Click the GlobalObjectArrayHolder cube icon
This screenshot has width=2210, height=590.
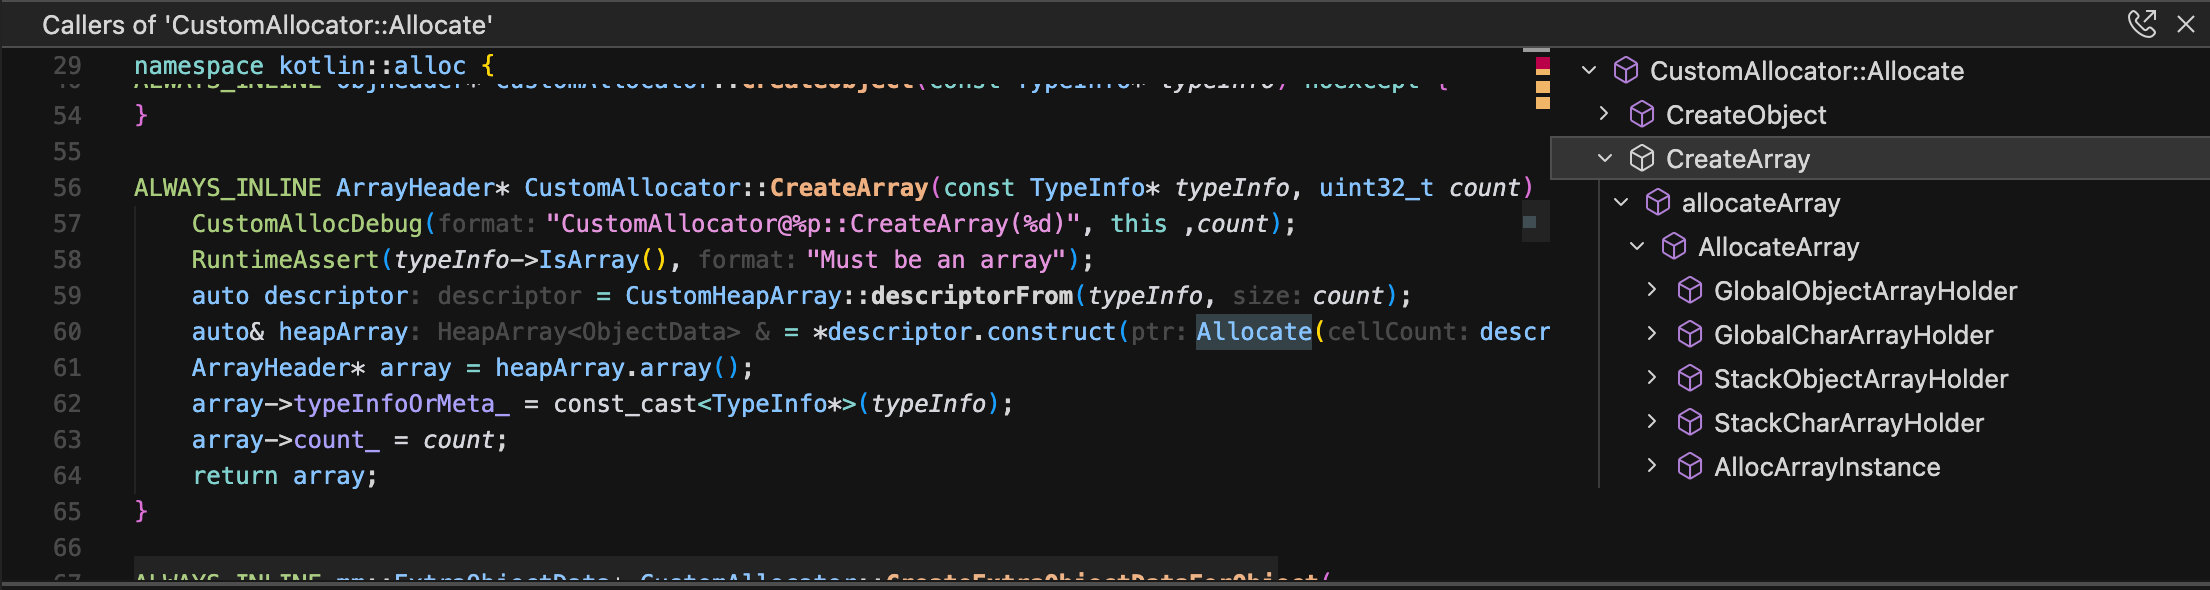(1690, 290)
